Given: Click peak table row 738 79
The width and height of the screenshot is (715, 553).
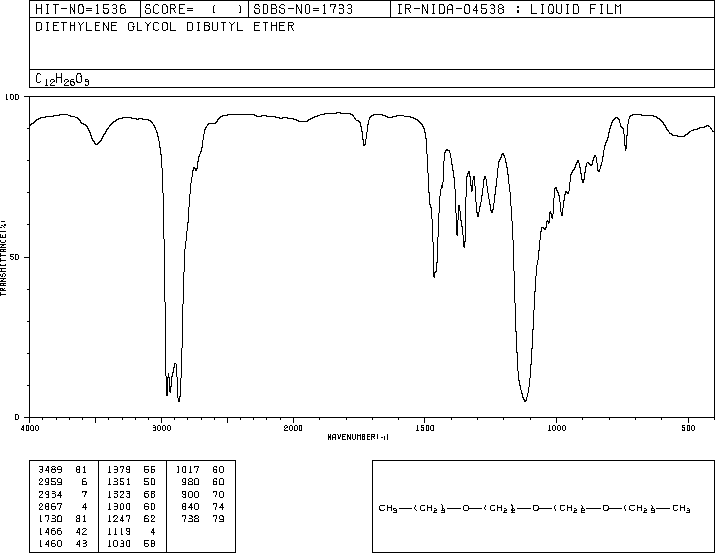Looking at the screenshot, I should tap(202, 519).
